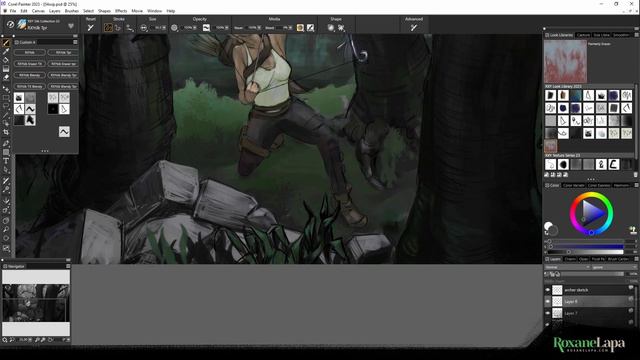Select the Freehand Strokes icon

point(108,28)
